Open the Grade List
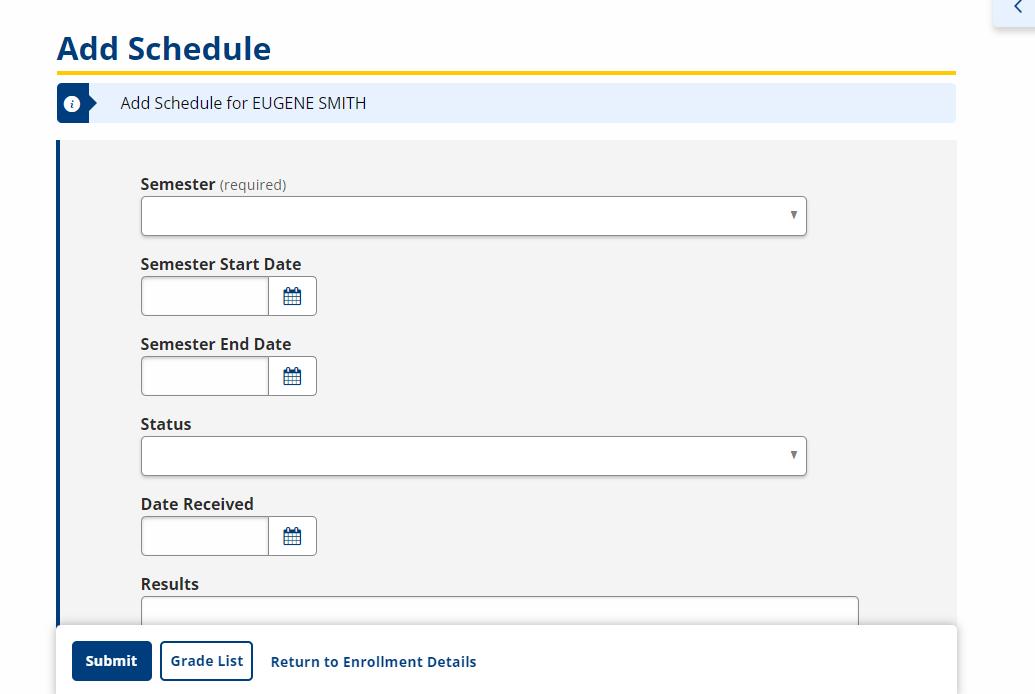Screen dimensions: 1035x694 pyautogui.click(x=207, y=661)
